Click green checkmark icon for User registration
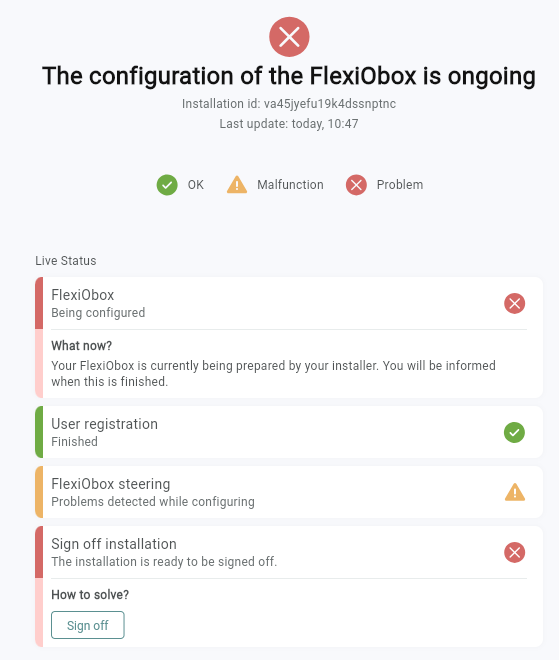The image size is (559, 660). tap(514, 432)
